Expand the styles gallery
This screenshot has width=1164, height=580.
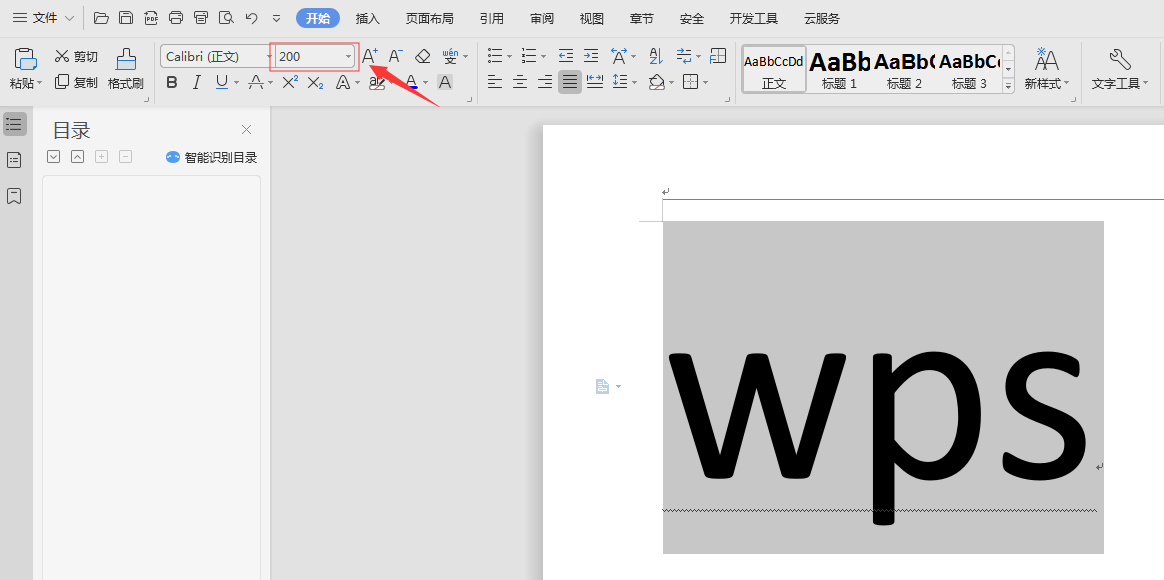1008,86
